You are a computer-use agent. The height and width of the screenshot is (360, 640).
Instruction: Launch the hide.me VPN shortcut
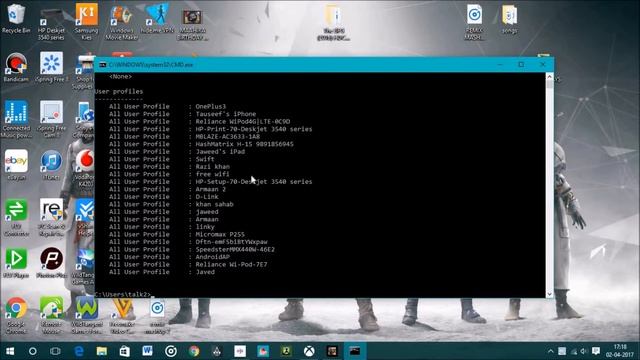(x=157, y=18)
